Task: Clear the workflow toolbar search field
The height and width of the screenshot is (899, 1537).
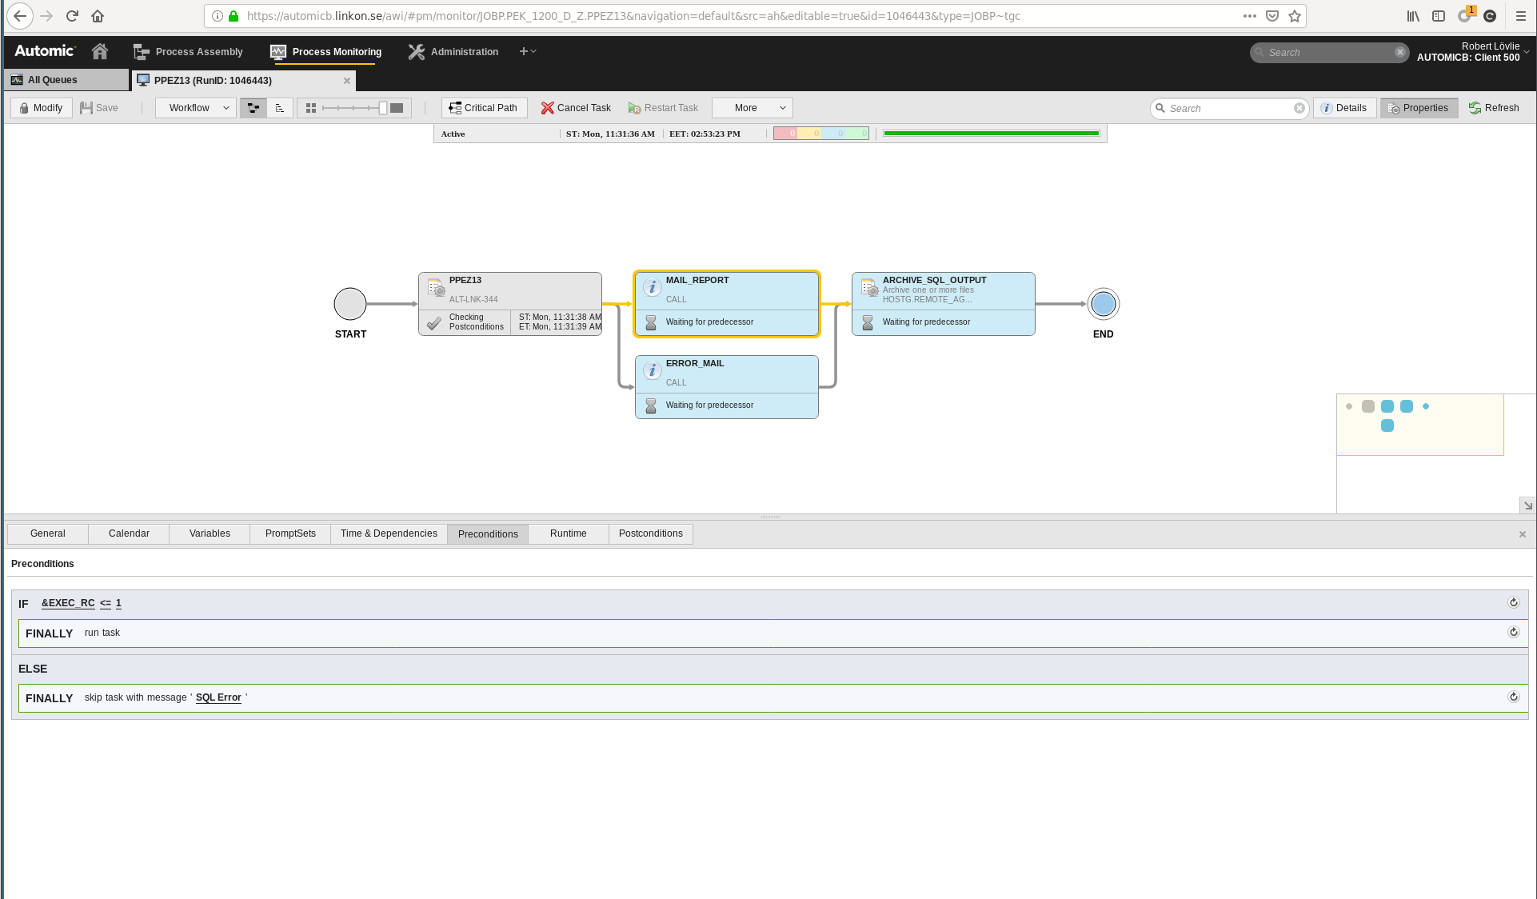Action: [x=1299, y=108]
